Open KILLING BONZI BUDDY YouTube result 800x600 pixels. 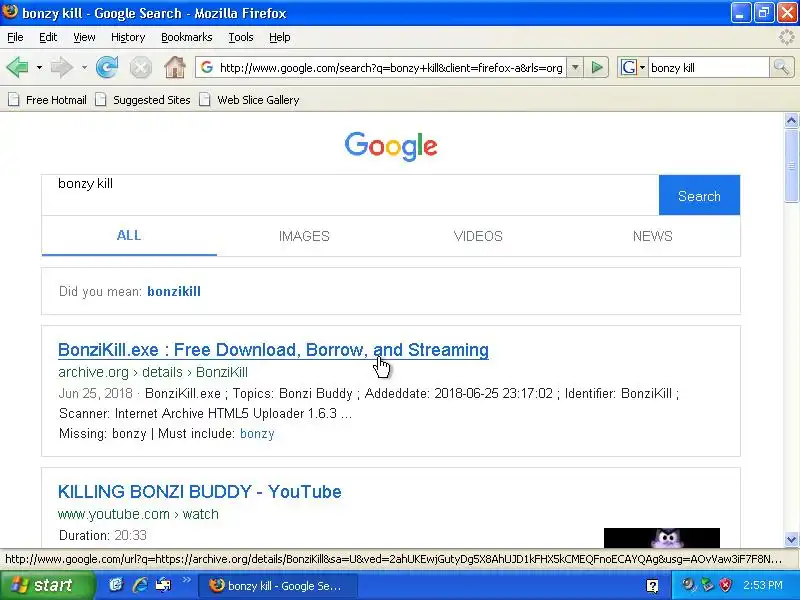pos(199,492)
